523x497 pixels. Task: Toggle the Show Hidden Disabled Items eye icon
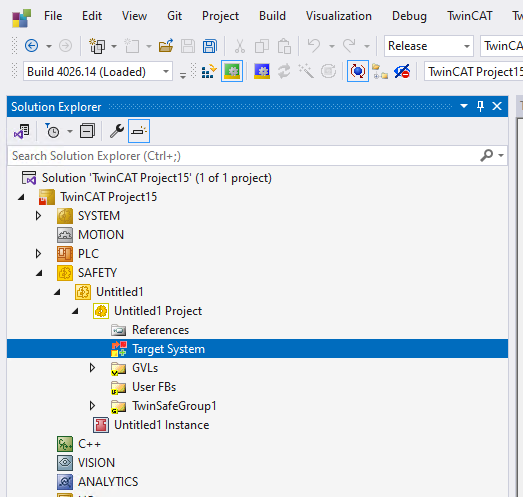tap(402, 71)
